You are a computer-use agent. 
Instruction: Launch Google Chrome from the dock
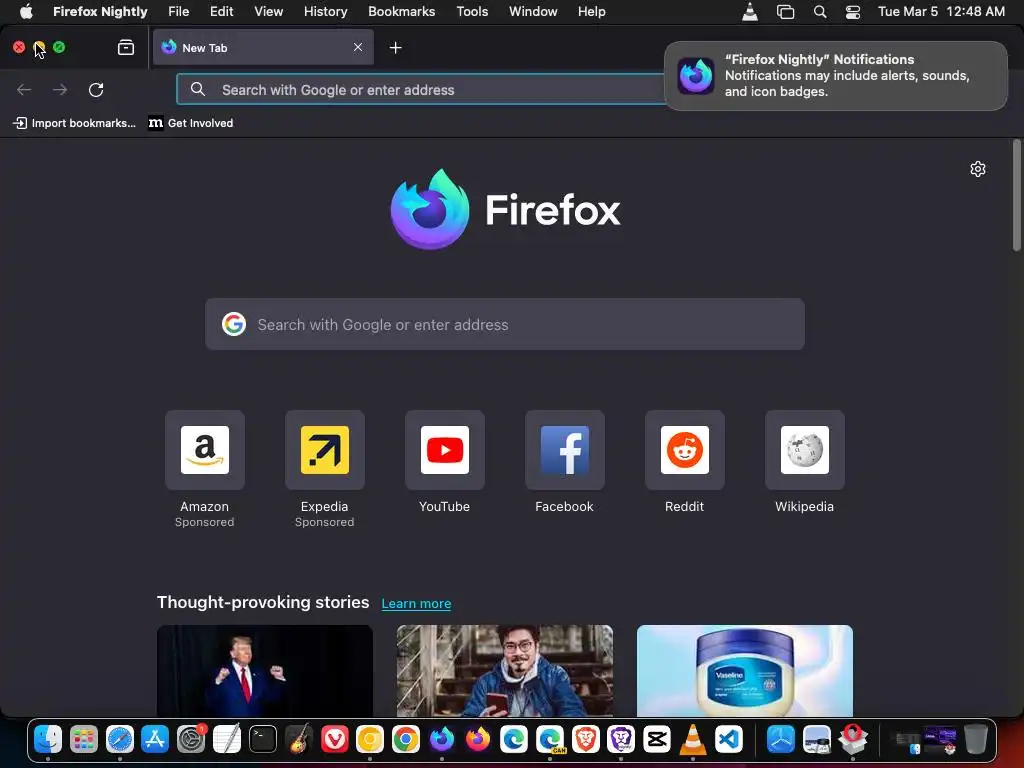(406, 739)
